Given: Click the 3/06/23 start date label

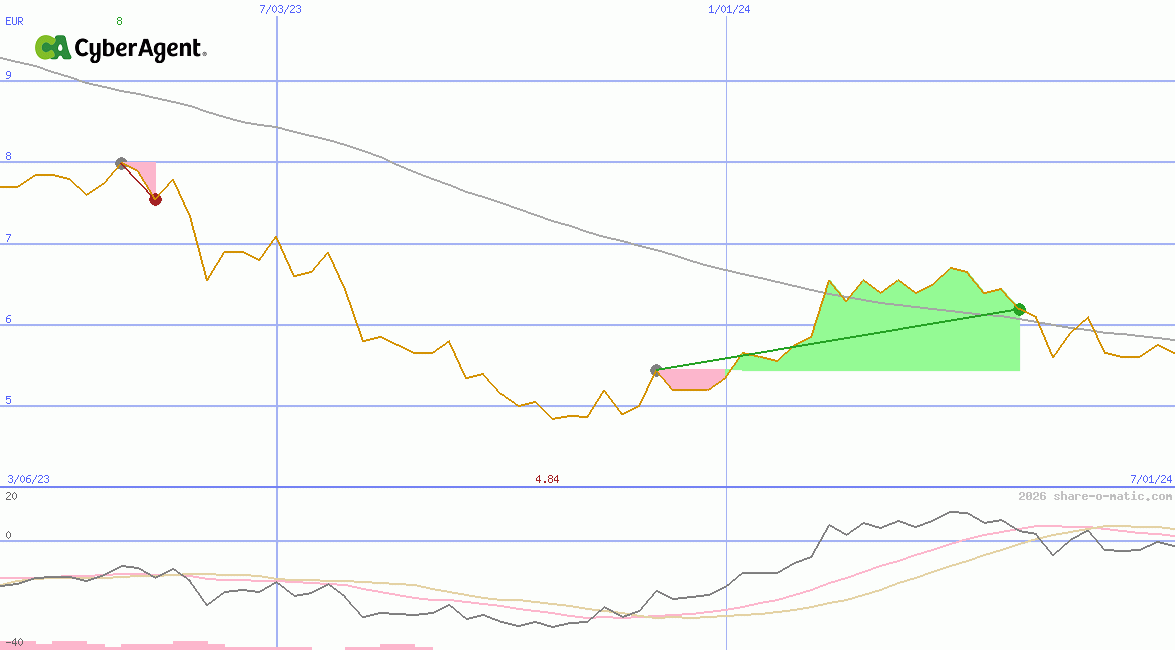Looking at the screenshot, I should [28, 479].
